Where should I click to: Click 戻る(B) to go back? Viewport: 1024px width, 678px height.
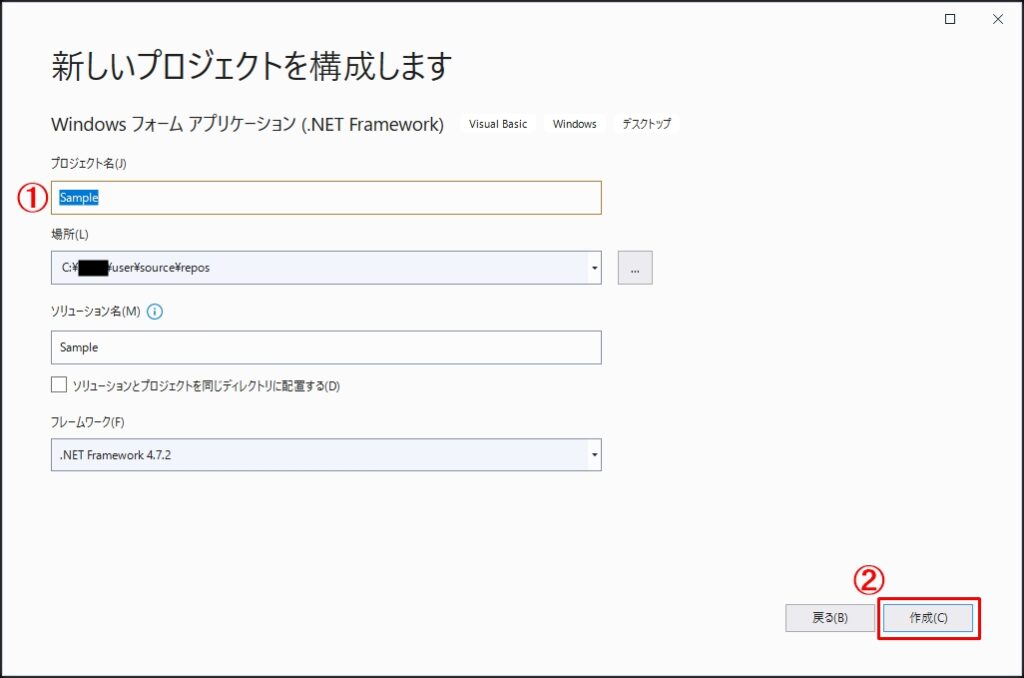[x=829, y=618]
